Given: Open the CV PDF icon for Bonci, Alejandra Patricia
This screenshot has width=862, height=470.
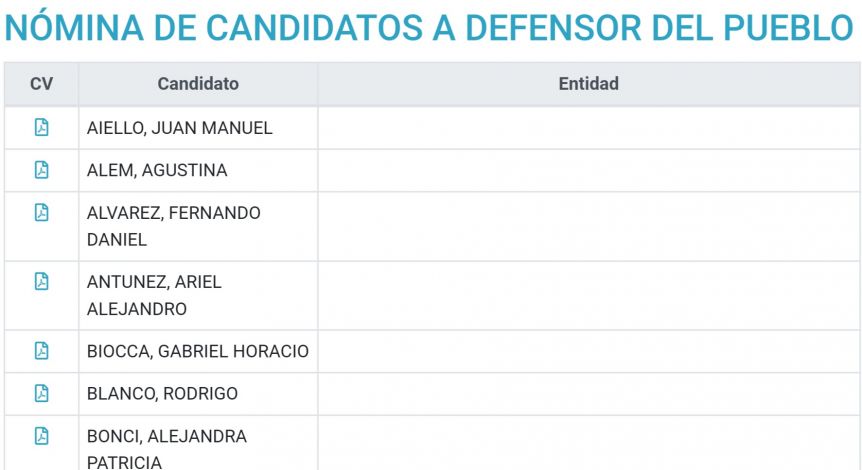Looking at the screenshot, I should pos(41,435).
